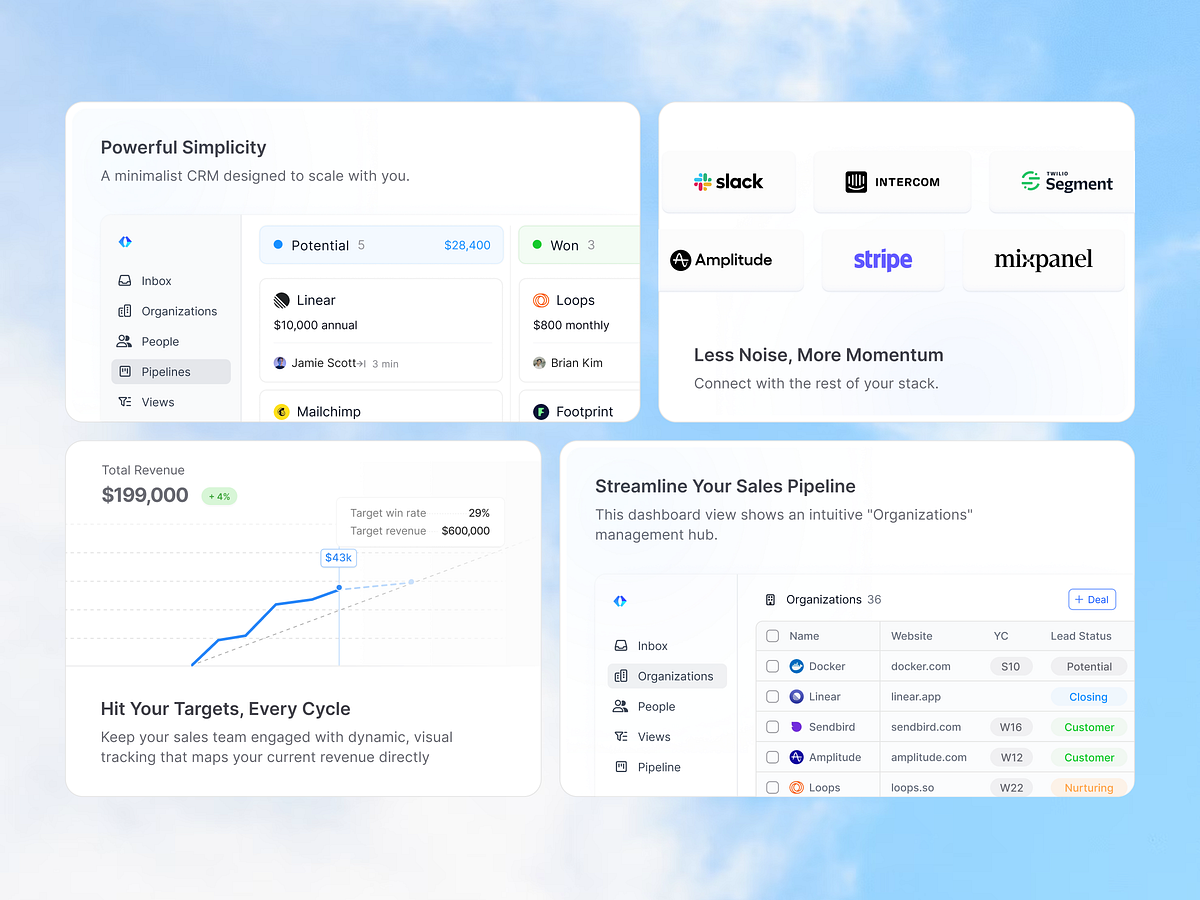Click the $600,000 target revenue value
Viewport: 1200px width, 900px height.
point(466,531)
